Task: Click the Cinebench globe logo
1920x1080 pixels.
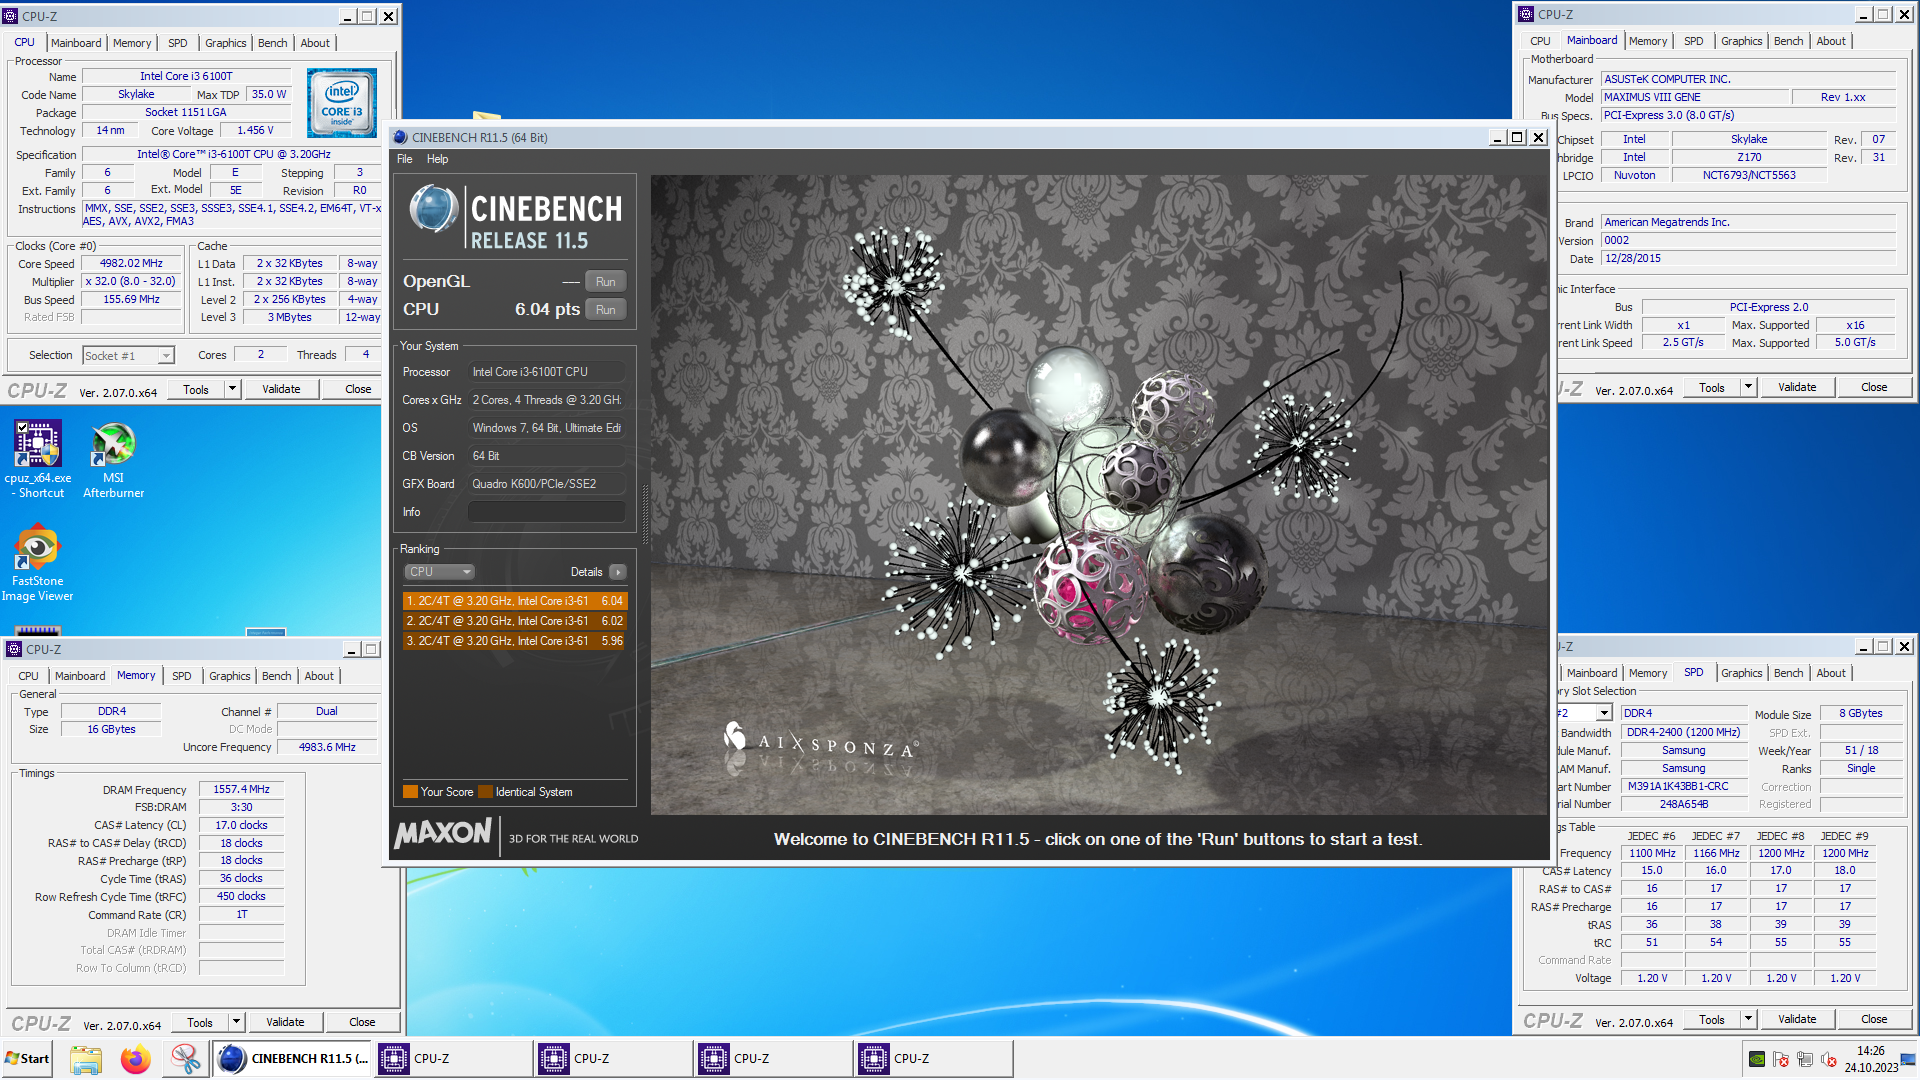Action: (434, 209)
